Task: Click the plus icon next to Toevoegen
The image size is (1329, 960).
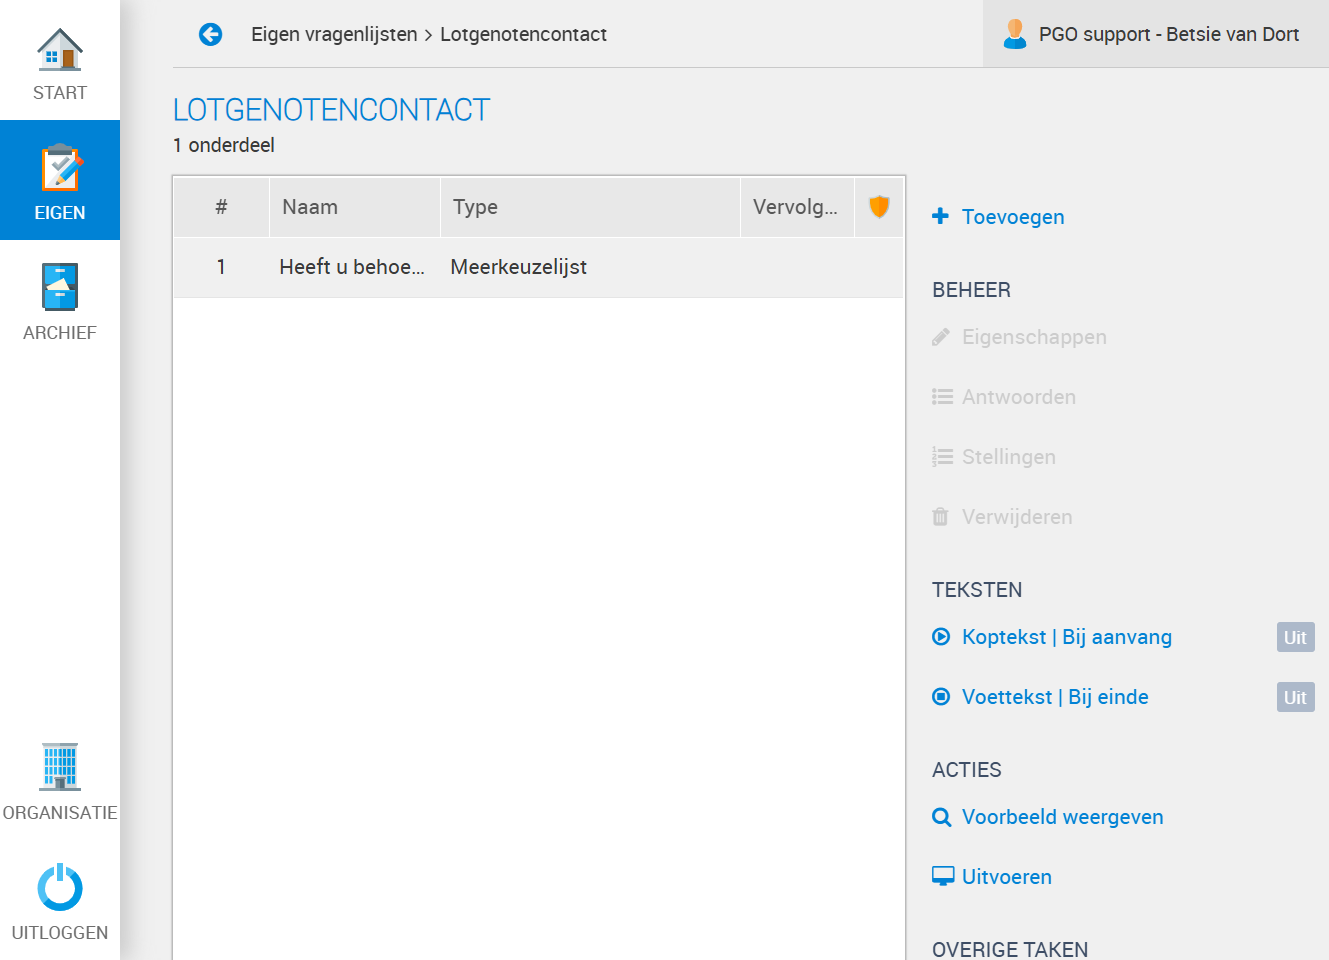Action: [x=940, y=216]
